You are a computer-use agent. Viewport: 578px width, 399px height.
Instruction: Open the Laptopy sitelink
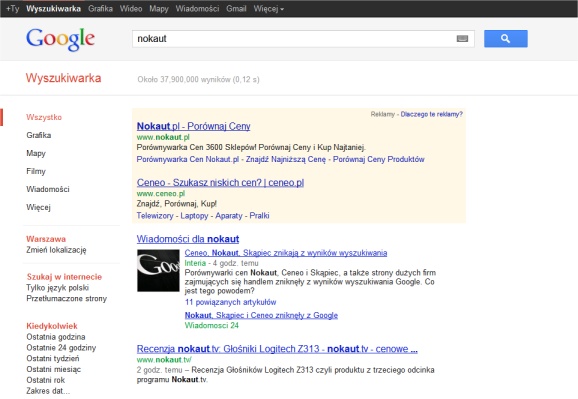pos(194,216)
